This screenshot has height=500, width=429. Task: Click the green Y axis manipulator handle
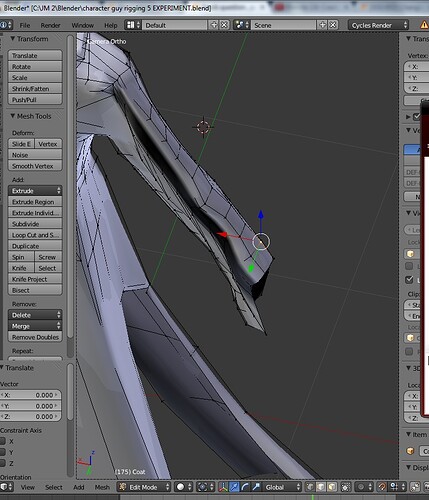(x=251, y=267)
